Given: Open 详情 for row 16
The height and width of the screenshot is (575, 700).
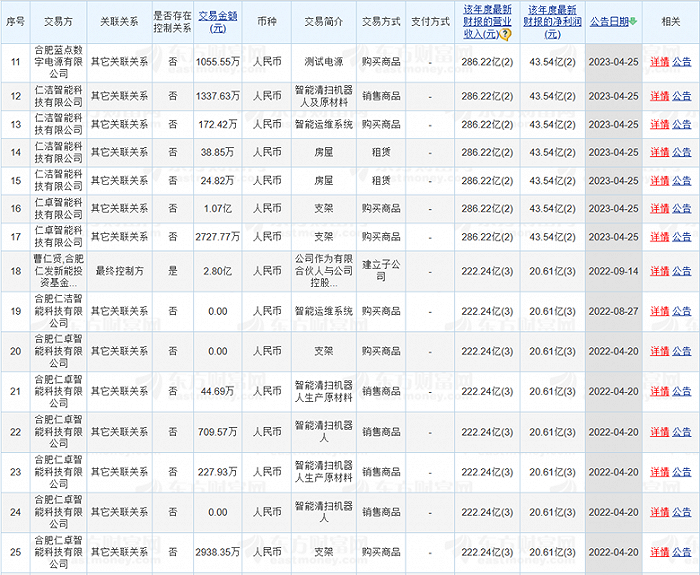Looking at the screenshot, I should (659, 208).
